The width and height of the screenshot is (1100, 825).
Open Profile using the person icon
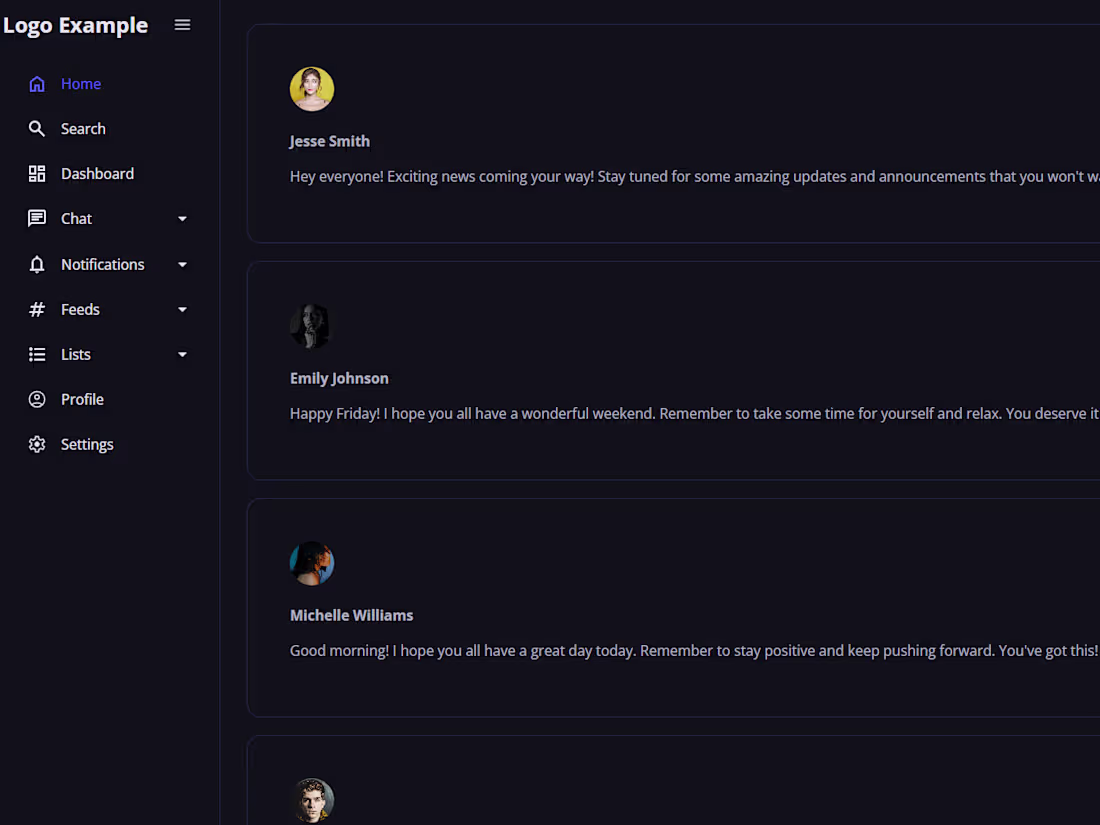click(36, 398)
